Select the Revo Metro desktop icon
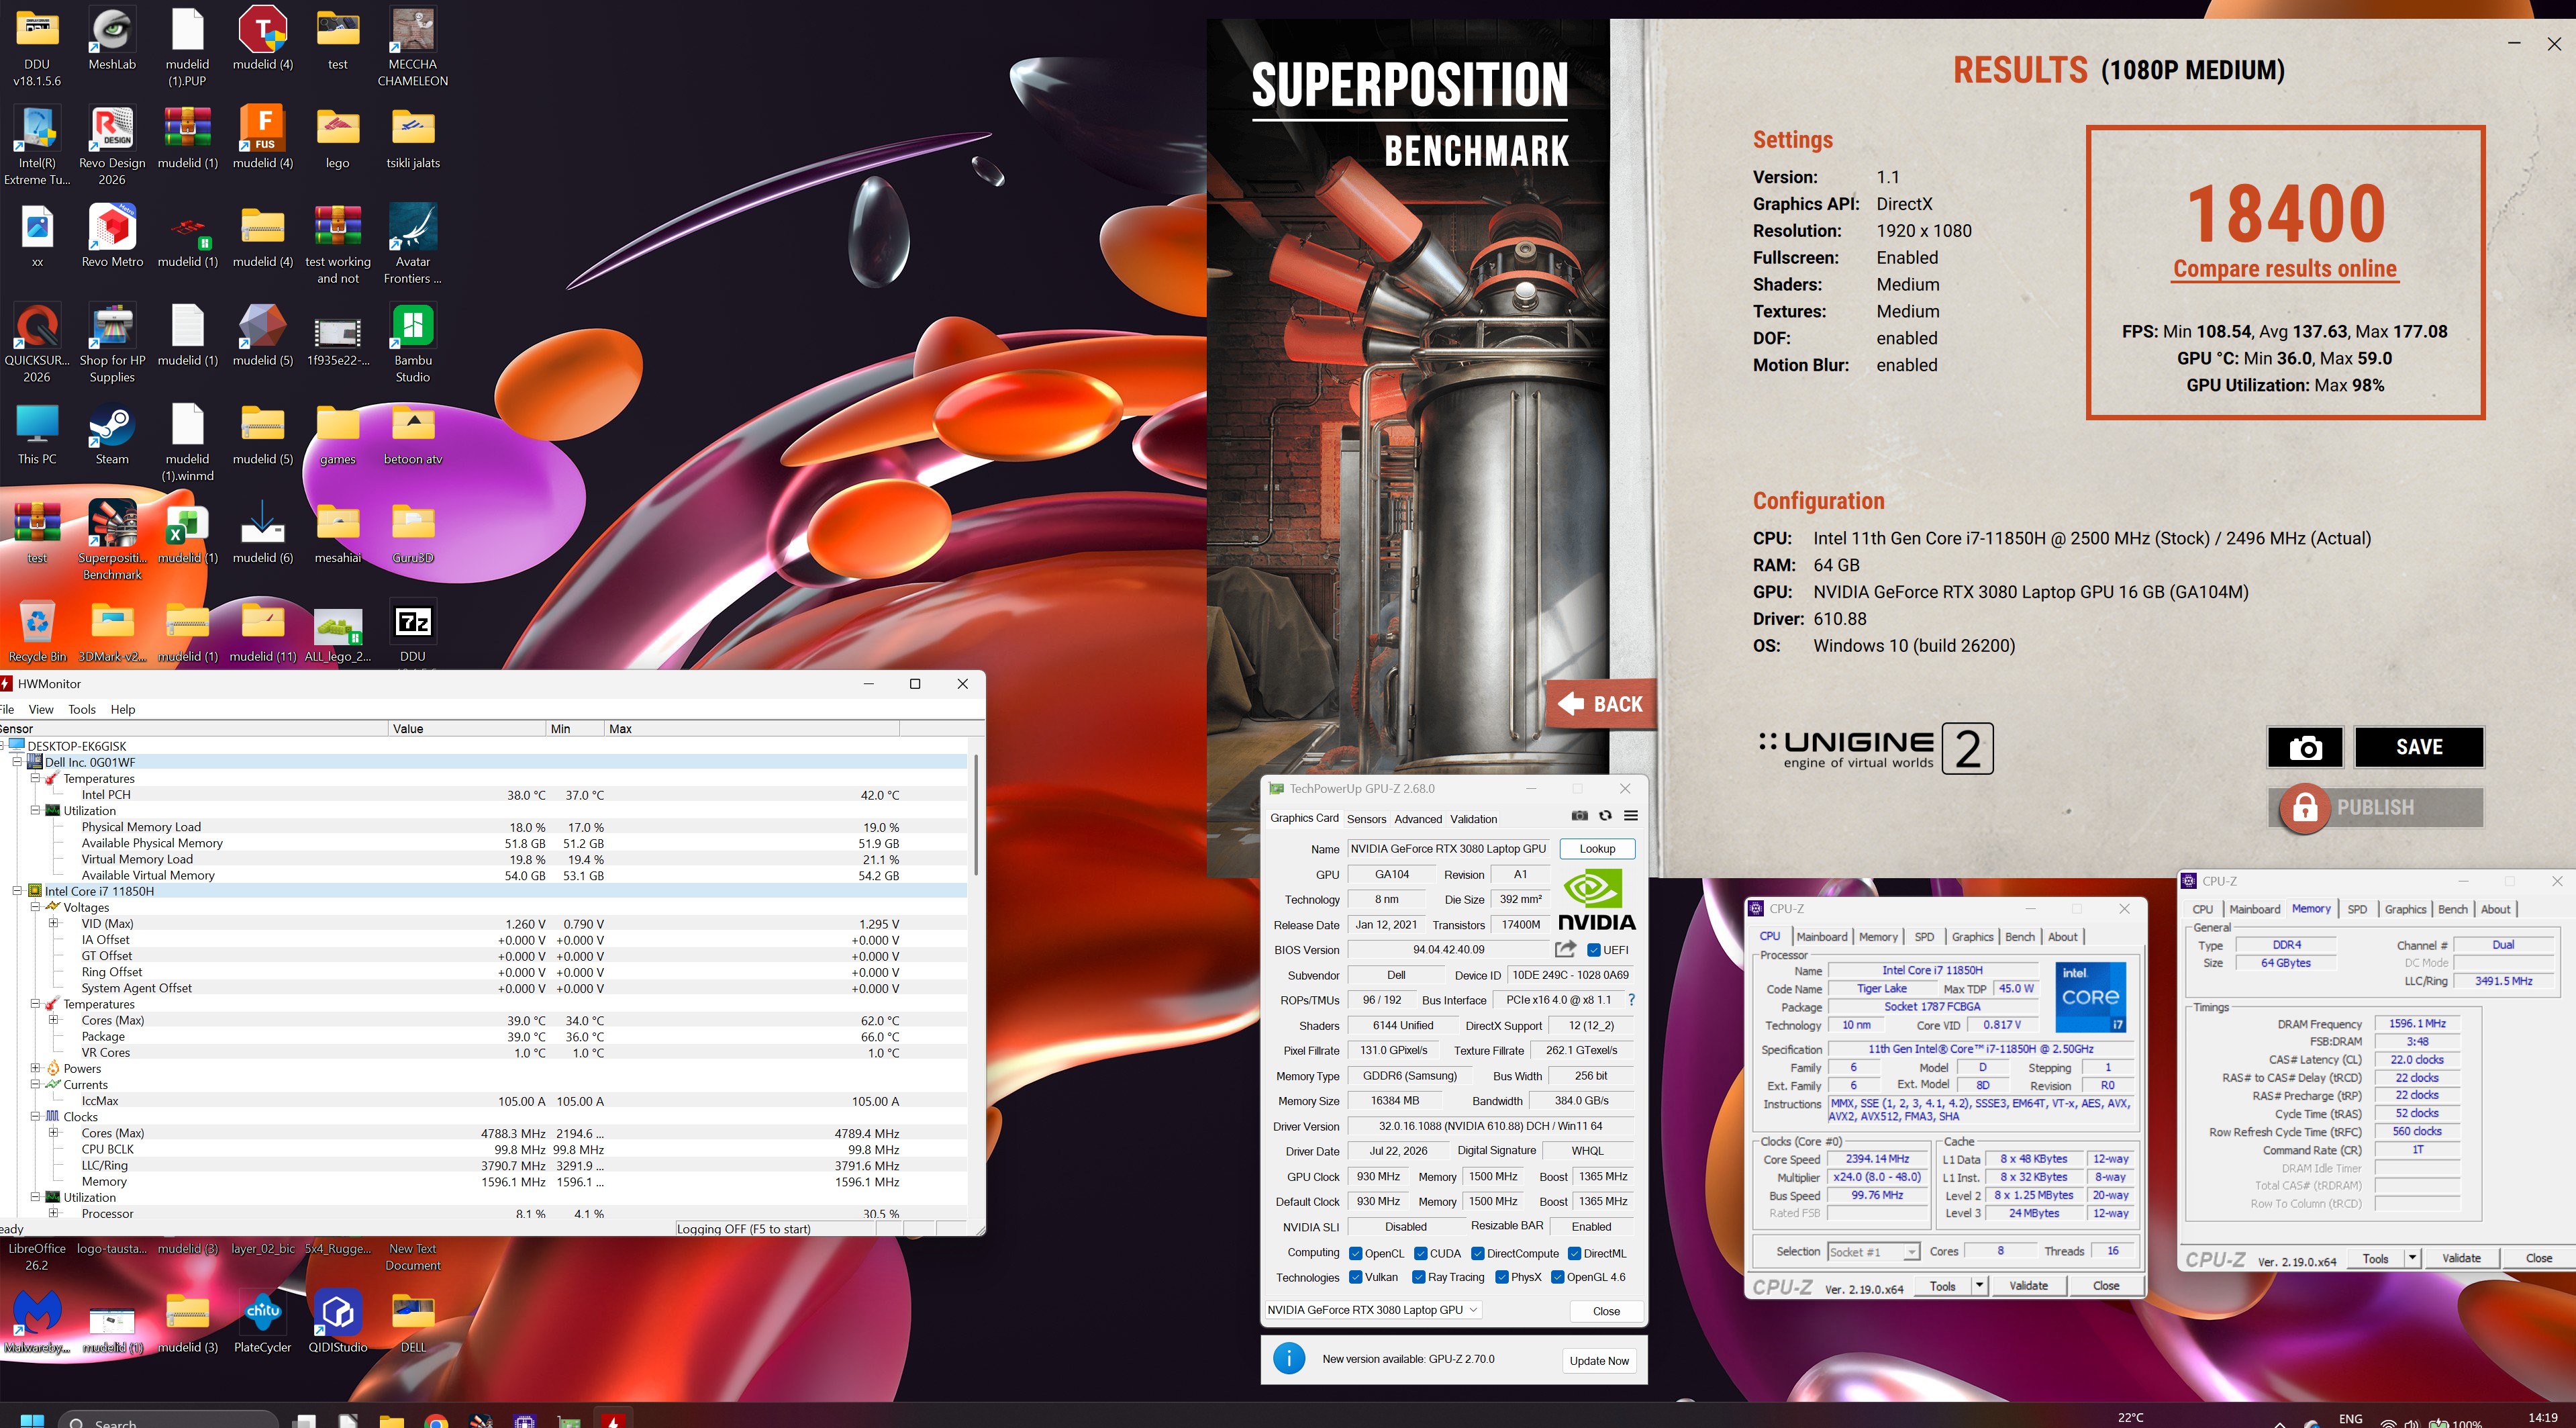This screenshot has height=1428, width=2576. (112, 237)
